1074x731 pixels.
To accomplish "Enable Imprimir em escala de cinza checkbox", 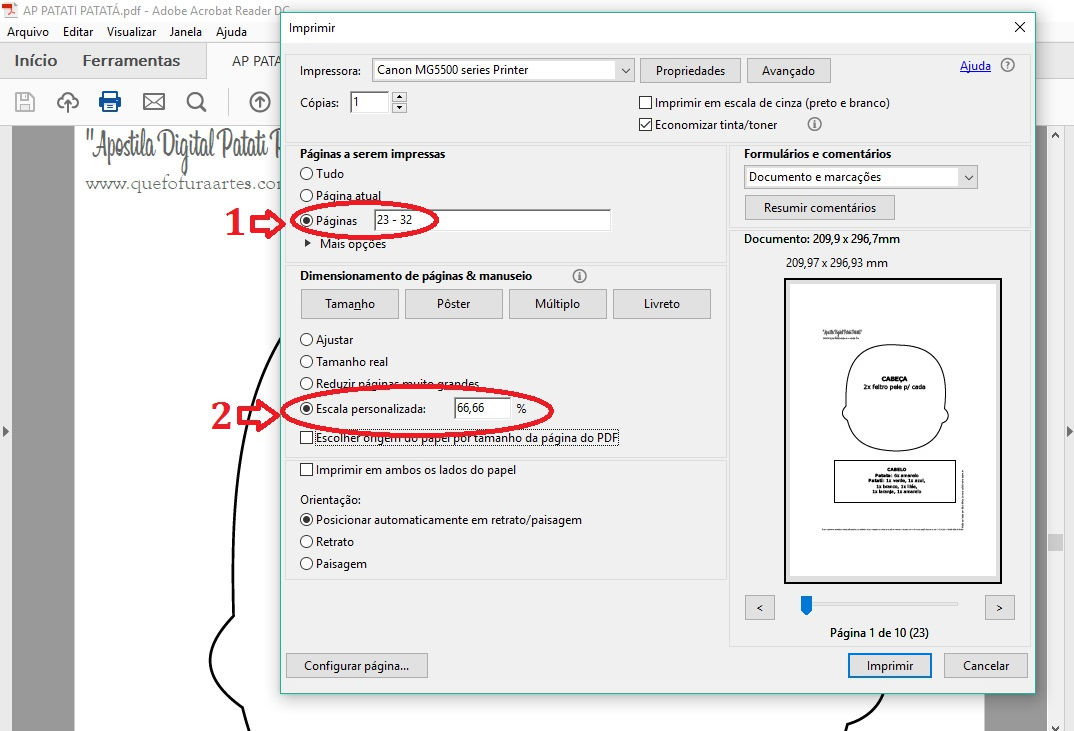I will point(646,103).
